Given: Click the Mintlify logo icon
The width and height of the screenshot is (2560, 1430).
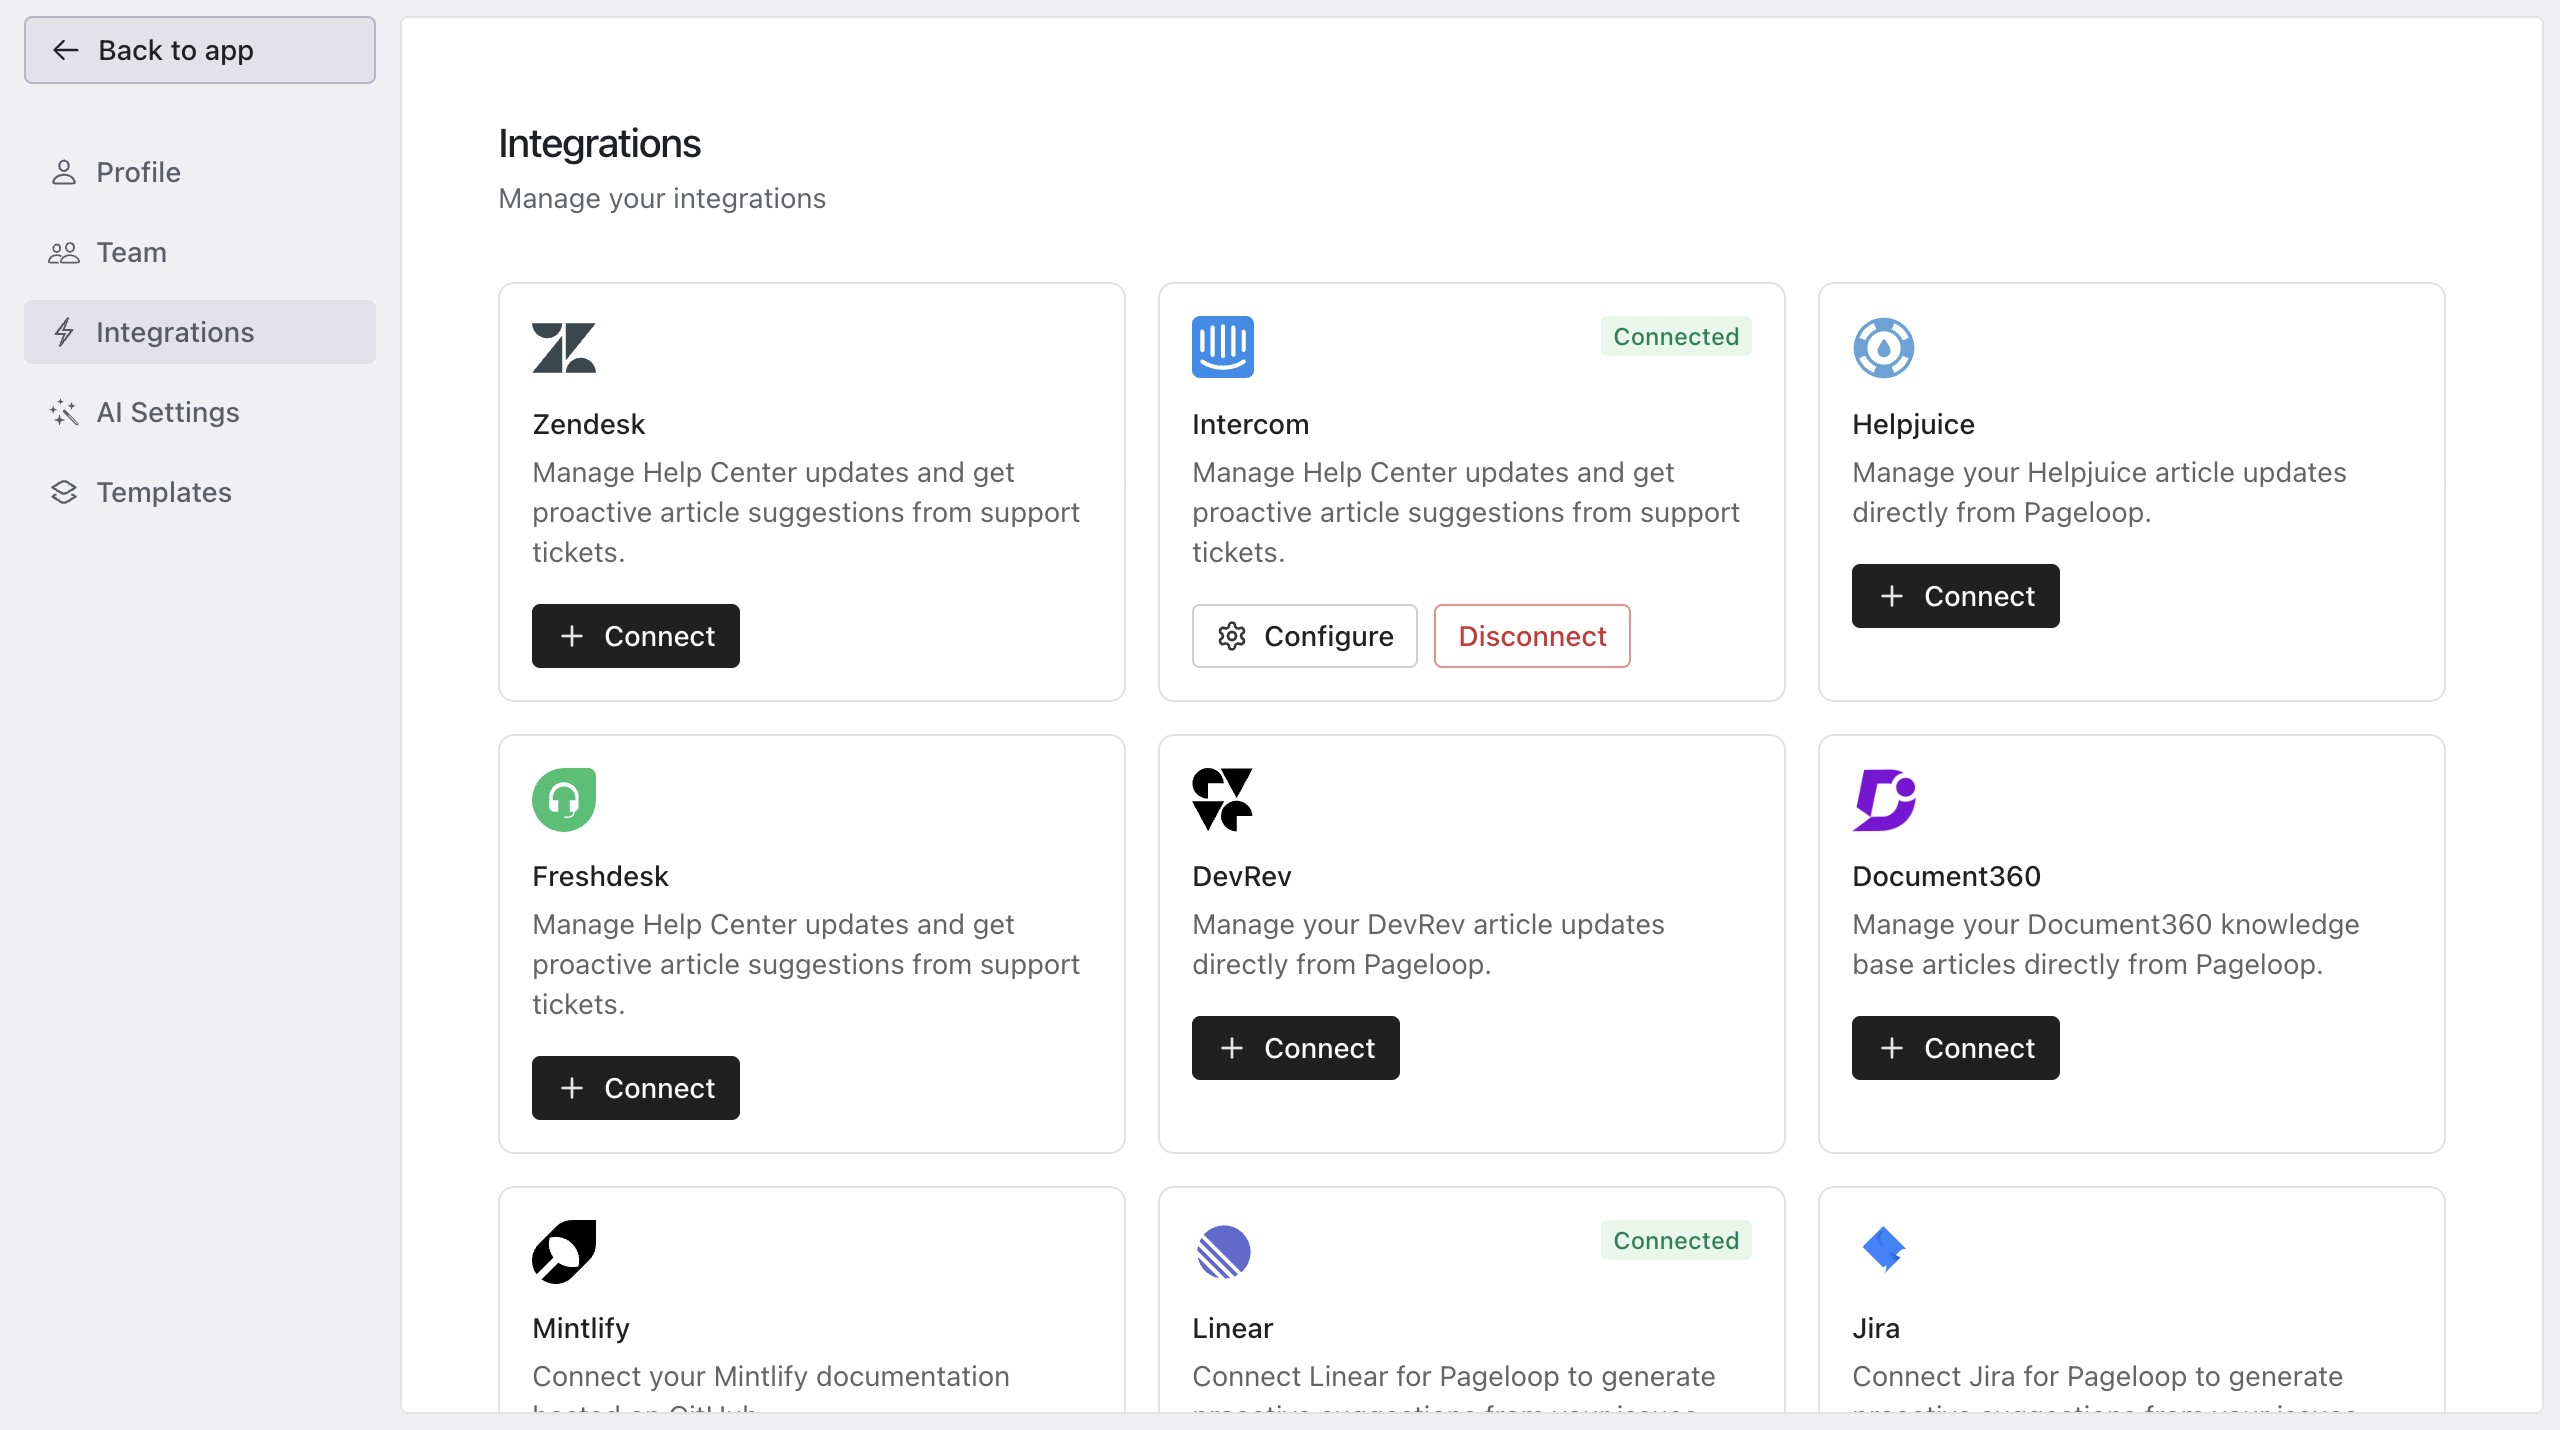Looking at the screenshot, I should [x=564, y=1252].
